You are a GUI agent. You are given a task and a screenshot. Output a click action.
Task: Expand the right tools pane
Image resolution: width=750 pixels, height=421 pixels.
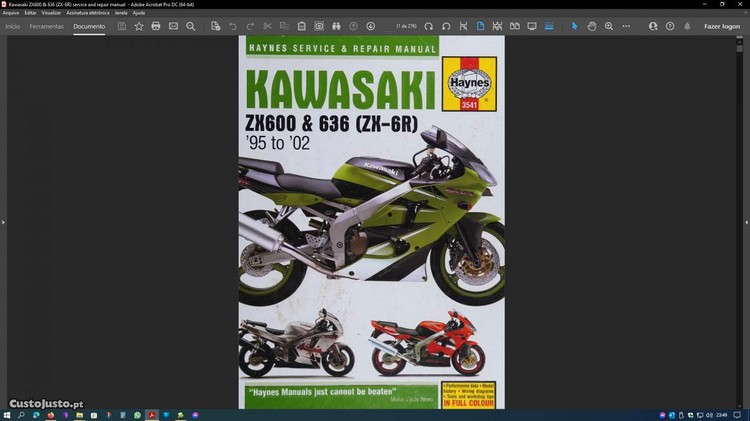point(746,222)
